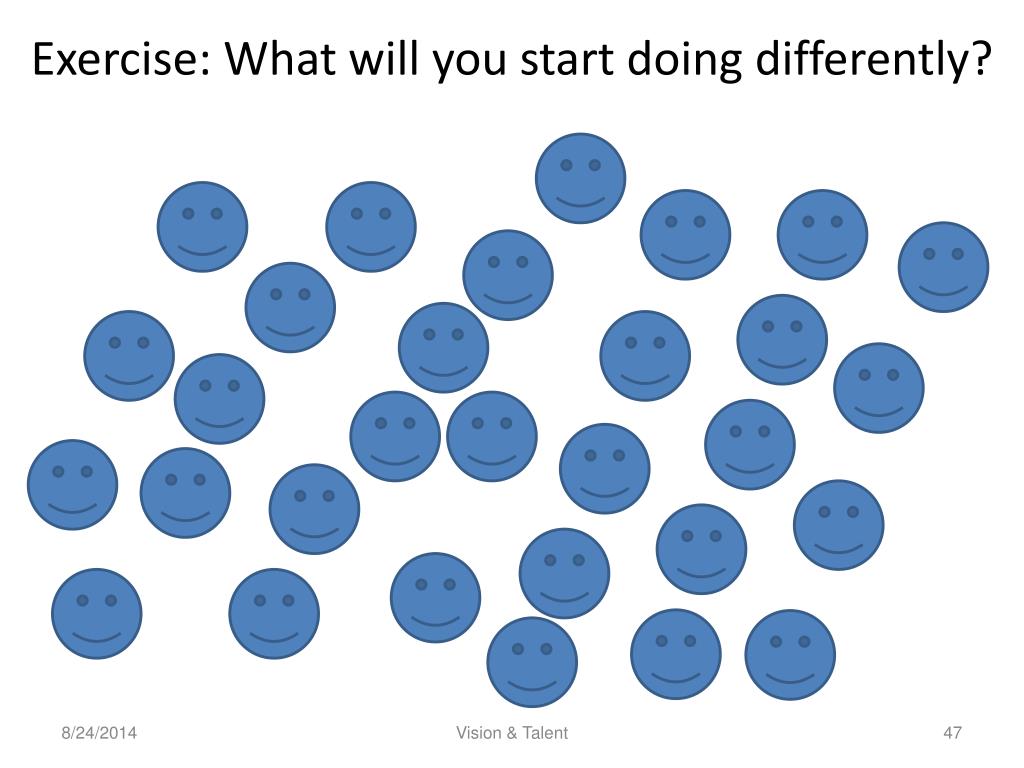
Task: Select the word start in the title
Action: tap(567, 59)
